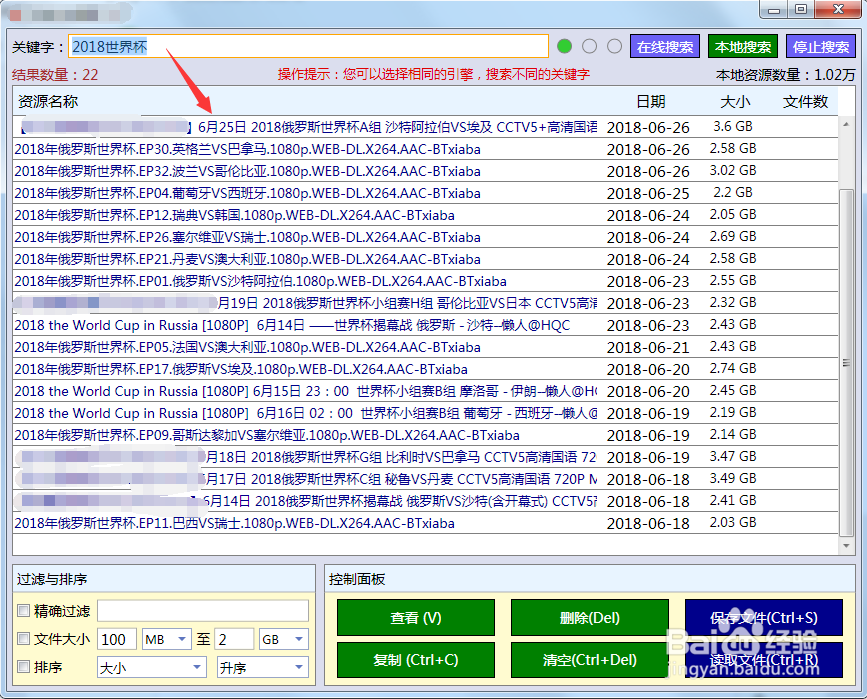Sort by the 日期 column header
The height and width of the screenshot is (699, 867).
[650, 101]
